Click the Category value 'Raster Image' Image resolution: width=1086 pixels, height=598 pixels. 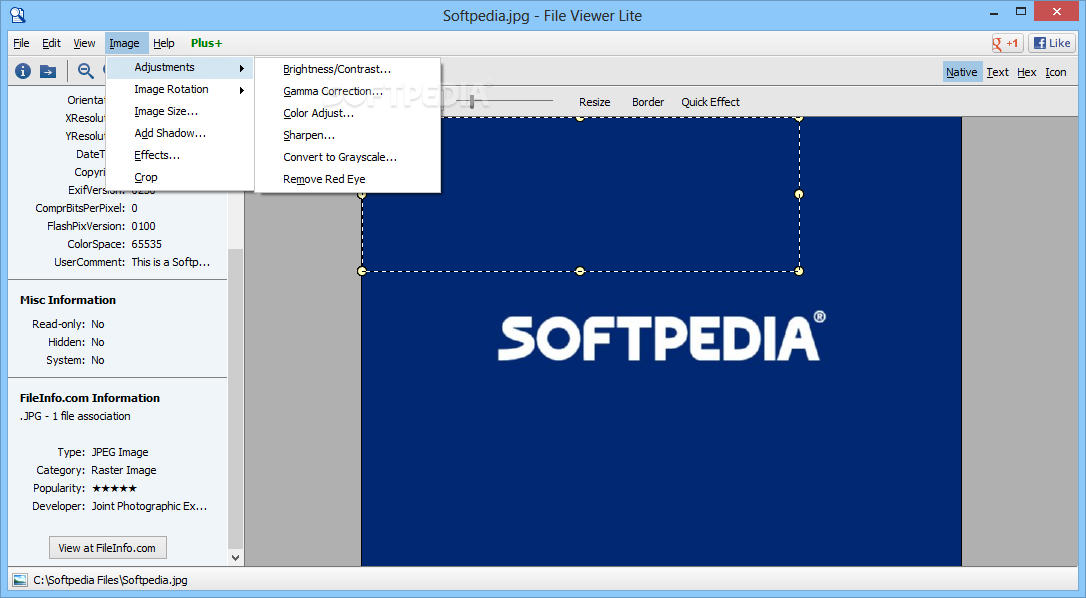[x=124, y=470]
